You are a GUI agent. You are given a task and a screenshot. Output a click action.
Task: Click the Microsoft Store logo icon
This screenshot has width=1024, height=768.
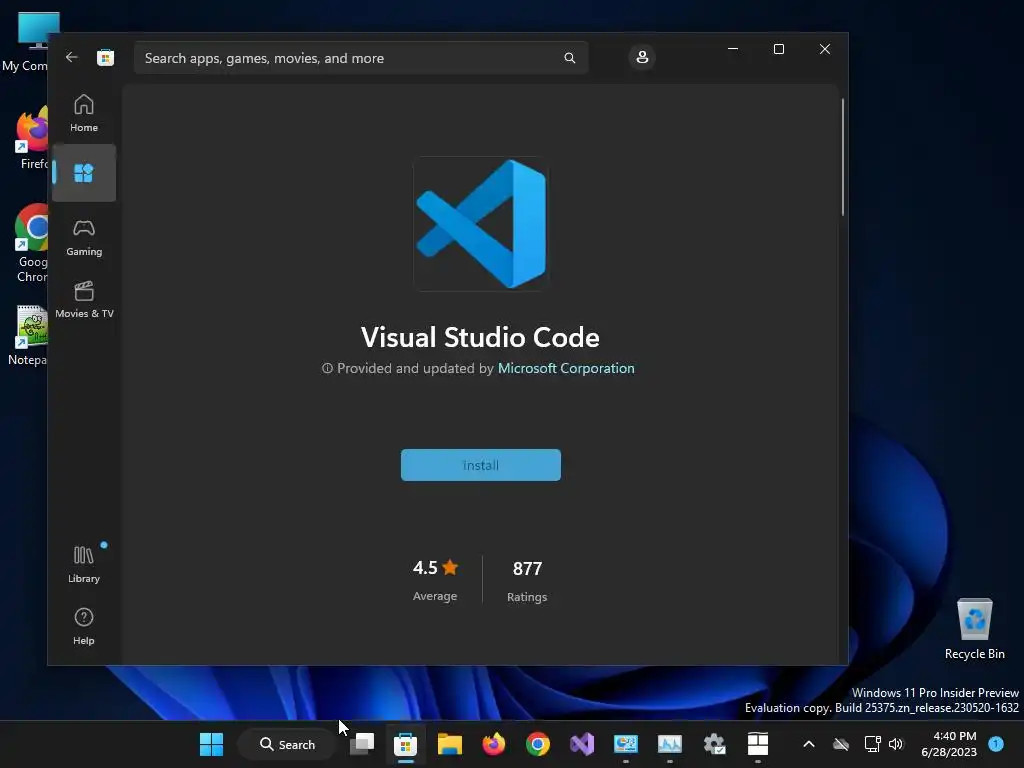(x=105, y=57)
